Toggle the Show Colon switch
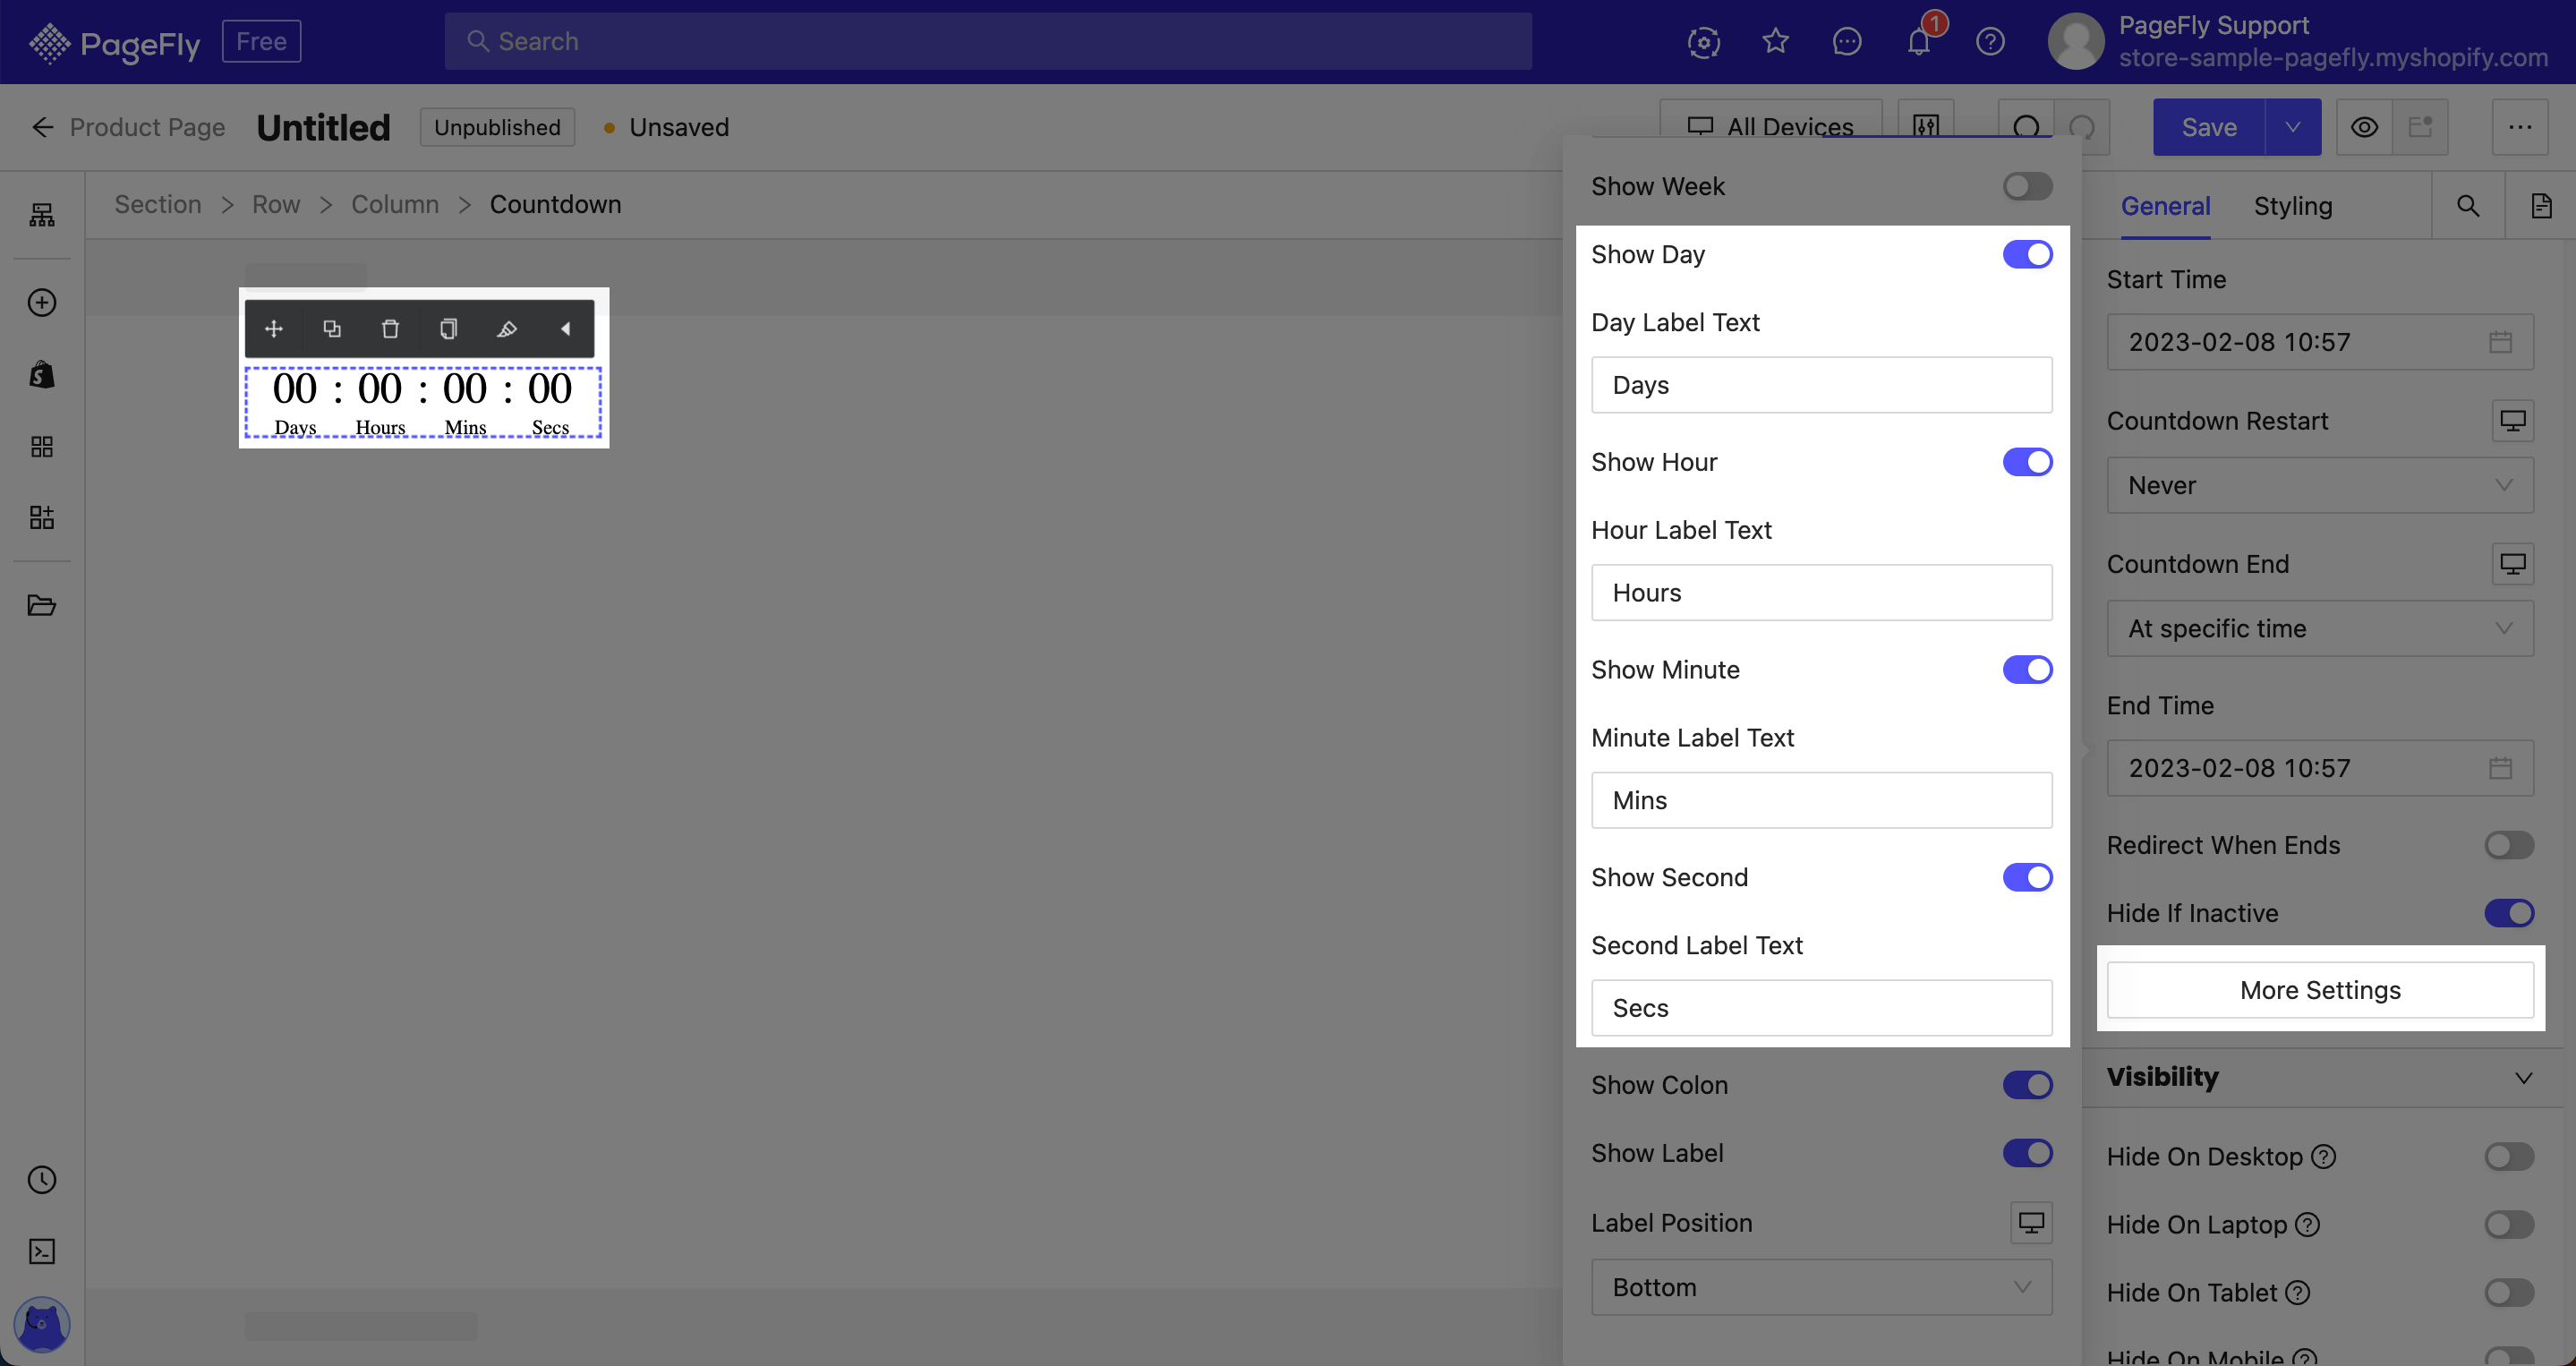The image size is (2576, 1366). [x=2027, y=1085]
